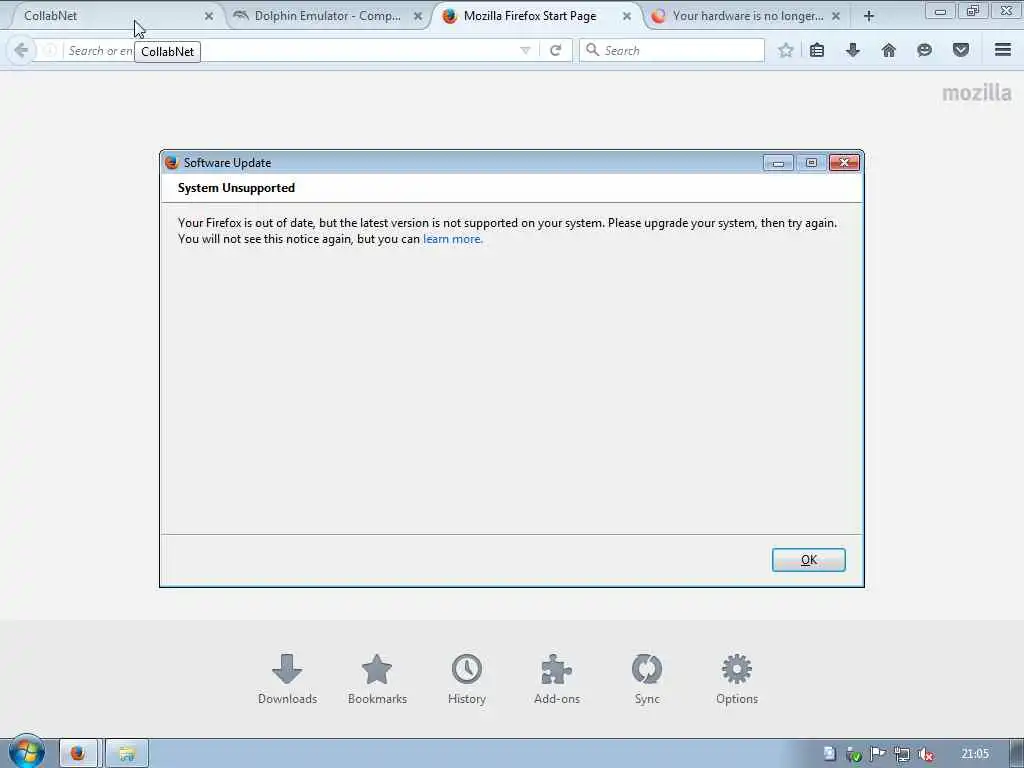
Task: Open History from the start page
Action: (467, 679)
